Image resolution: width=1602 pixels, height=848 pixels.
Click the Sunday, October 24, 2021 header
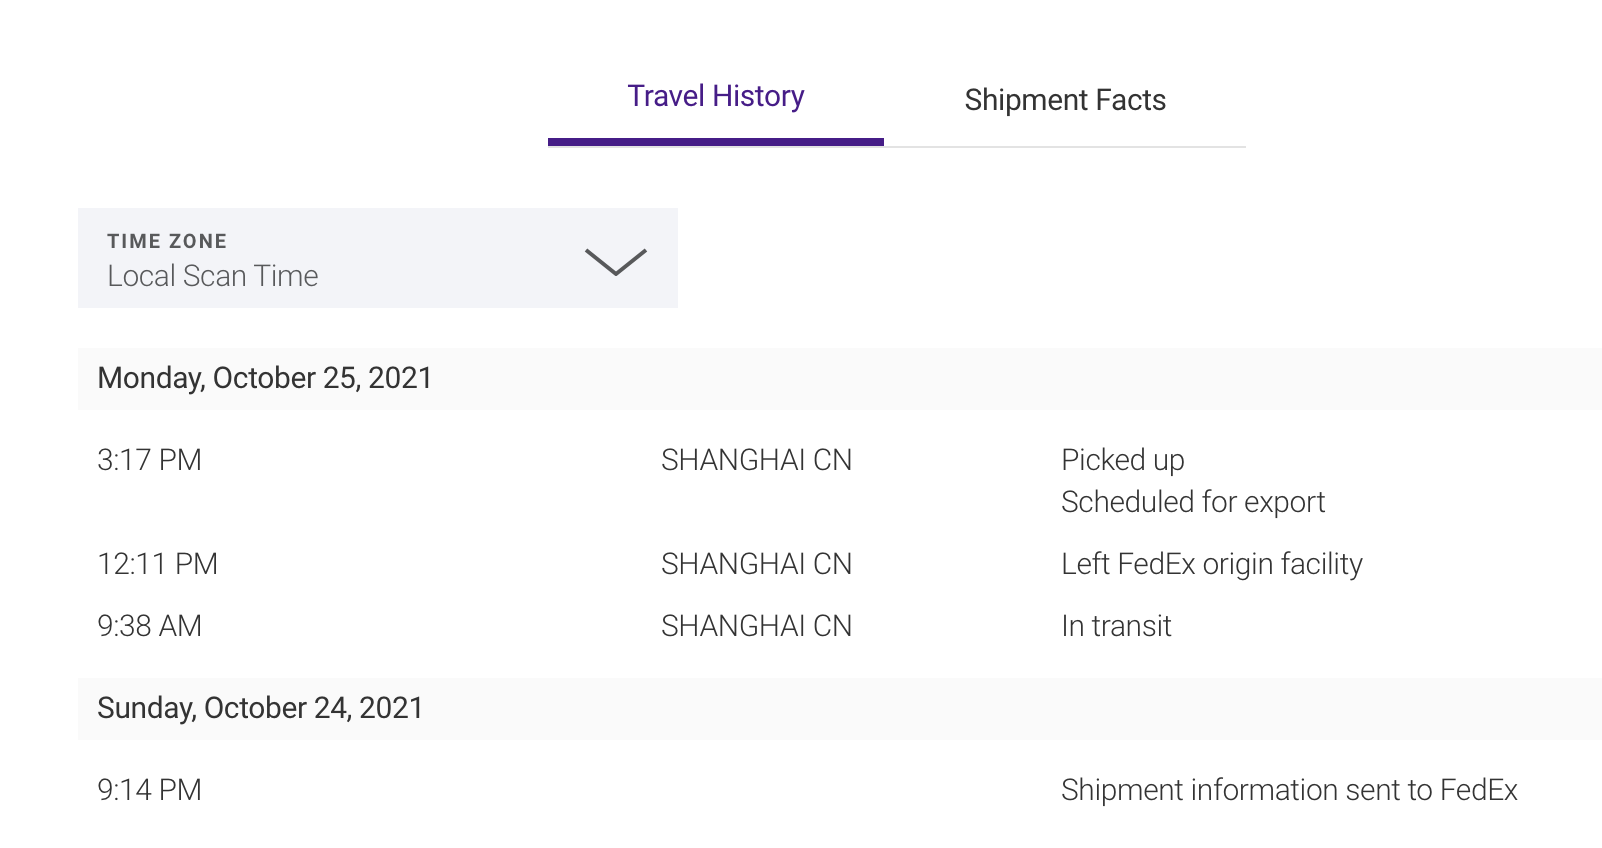[x=260, y=708]
